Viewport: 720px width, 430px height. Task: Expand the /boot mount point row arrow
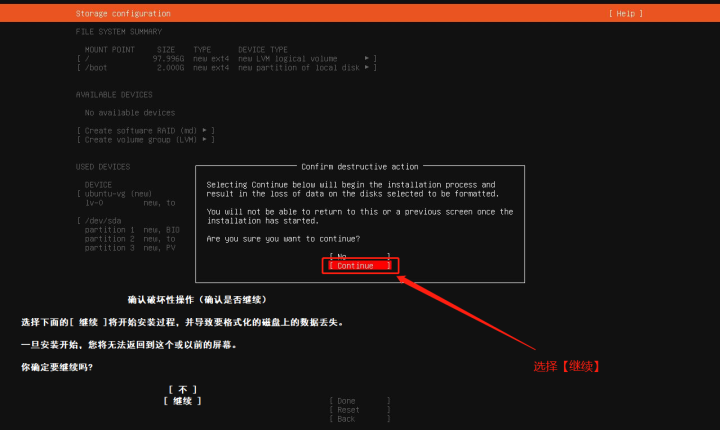pyautogui.click(x=366, y=68)
